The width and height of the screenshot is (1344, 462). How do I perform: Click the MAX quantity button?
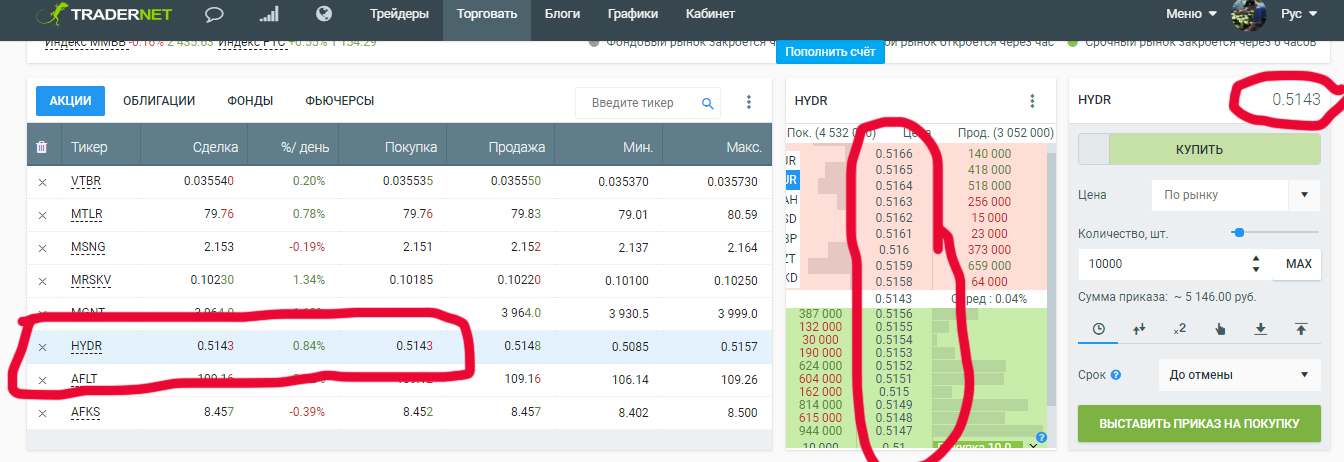point(1298,264)
